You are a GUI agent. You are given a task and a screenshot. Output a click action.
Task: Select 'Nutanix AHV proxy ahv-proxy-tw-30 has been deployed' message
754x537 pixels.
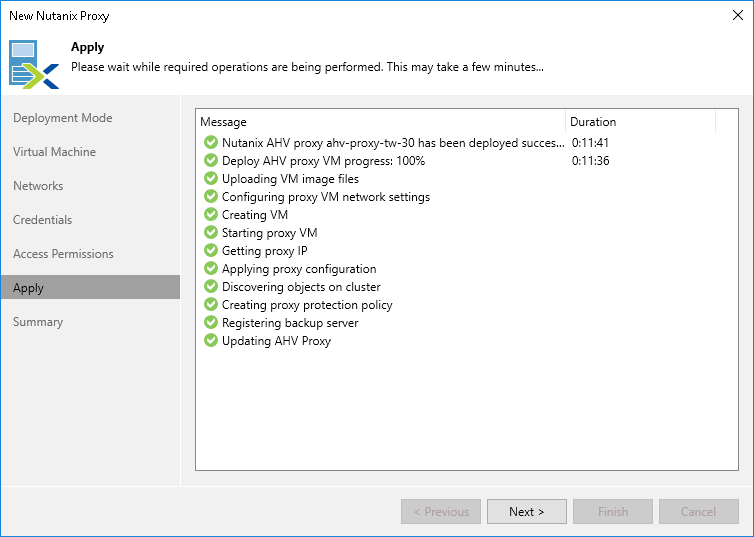pyautogui.click(x=393, y=143)
